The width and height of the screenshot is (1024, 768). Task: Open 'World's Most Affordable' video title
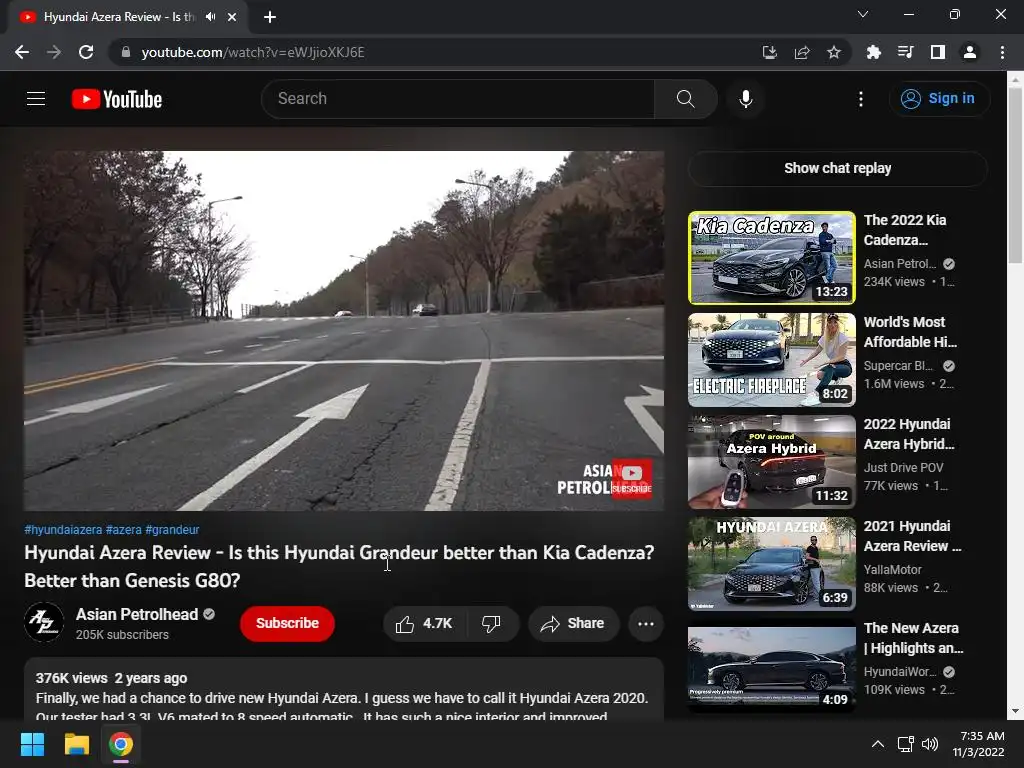point(910,332)
